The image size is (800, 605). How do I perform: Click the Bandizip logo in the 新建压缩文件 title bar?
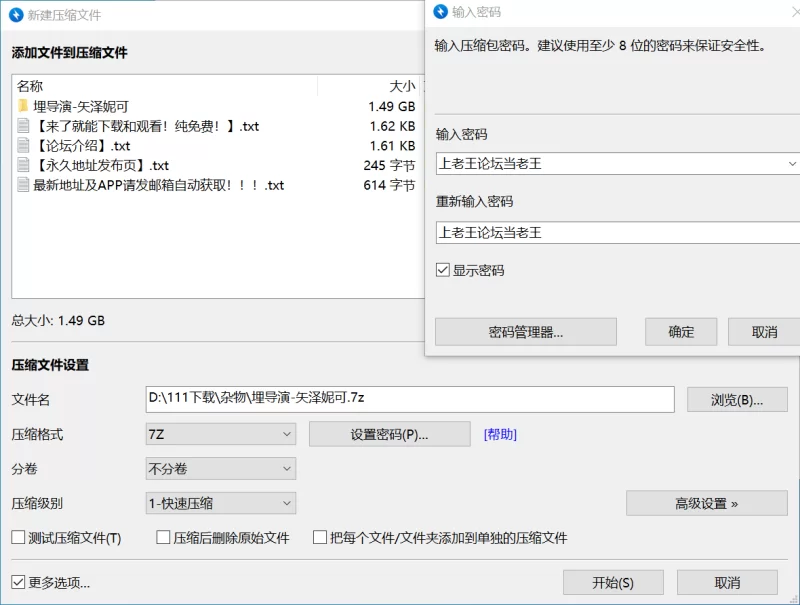click(x=16, y=15)
